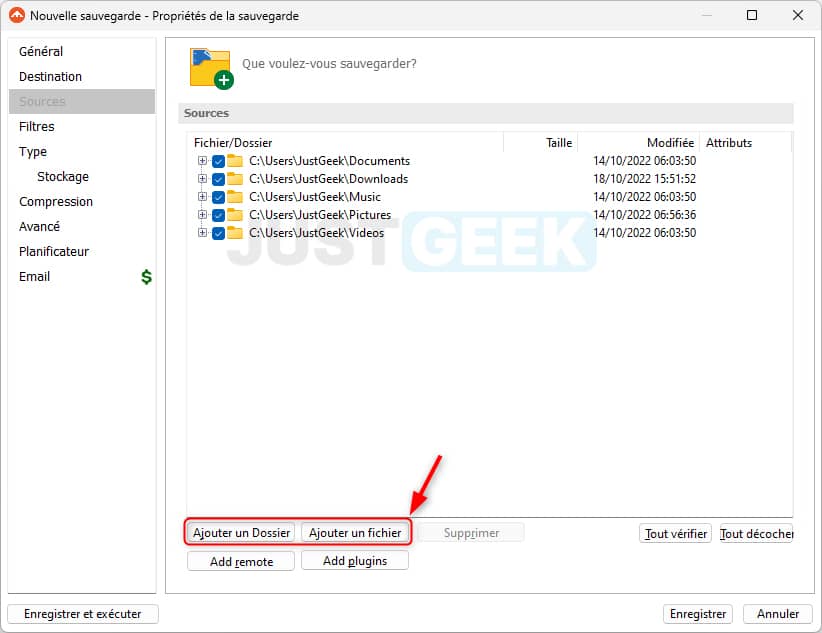Select the C:\Users\JustGeek\Music path text
This screenshot has height=633, width=822.
(x=315, y=197)
